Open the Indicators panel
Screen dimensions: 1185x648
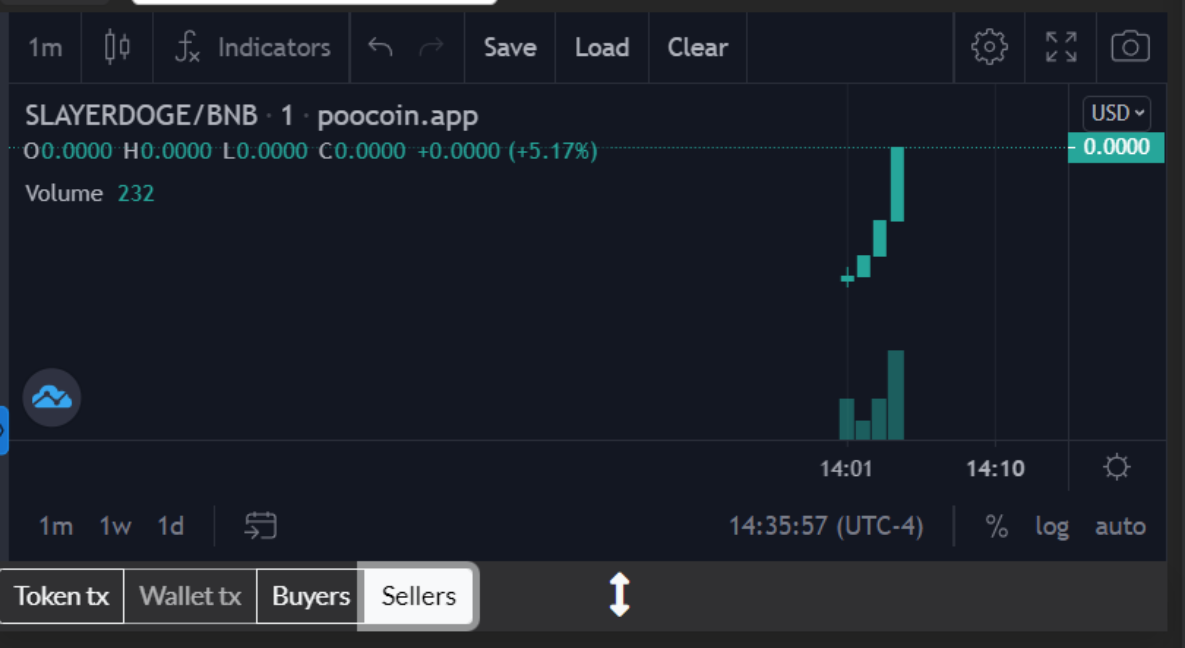[252, 47]
